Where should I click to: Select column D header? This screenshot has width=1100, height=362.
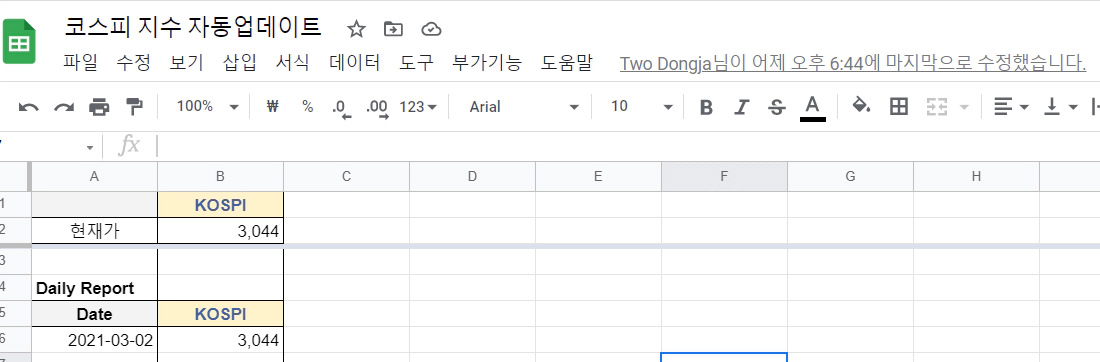click(472, 177)
